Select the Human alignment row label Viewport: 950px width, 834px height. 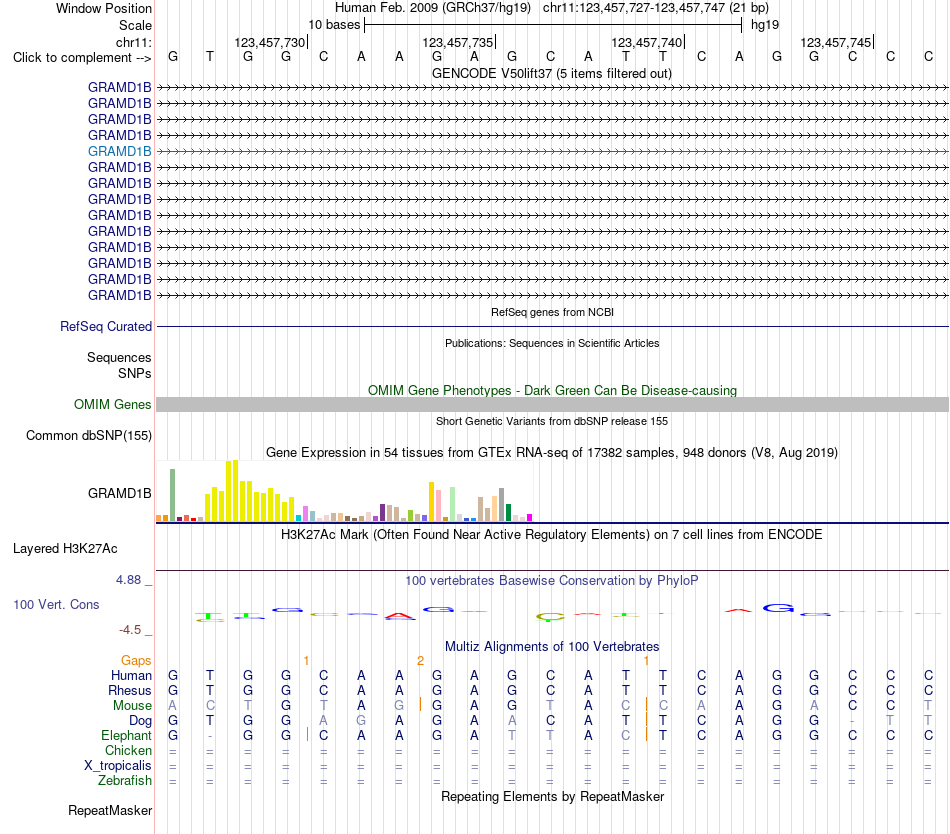coord(131,675)
